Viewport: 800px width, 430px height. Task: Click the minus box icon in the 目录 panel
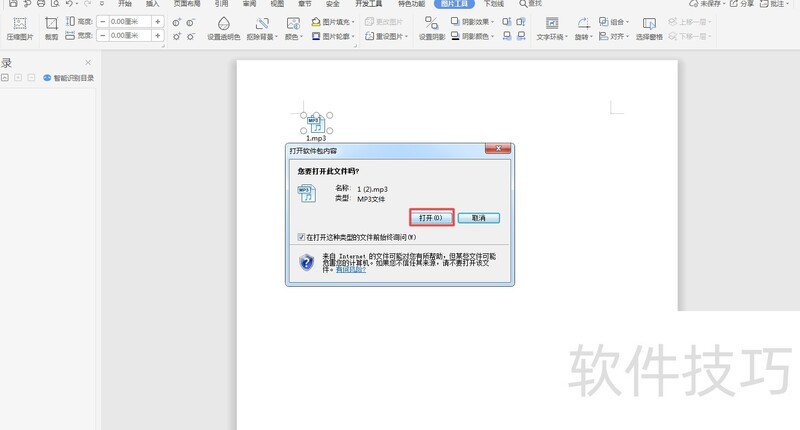31,78
